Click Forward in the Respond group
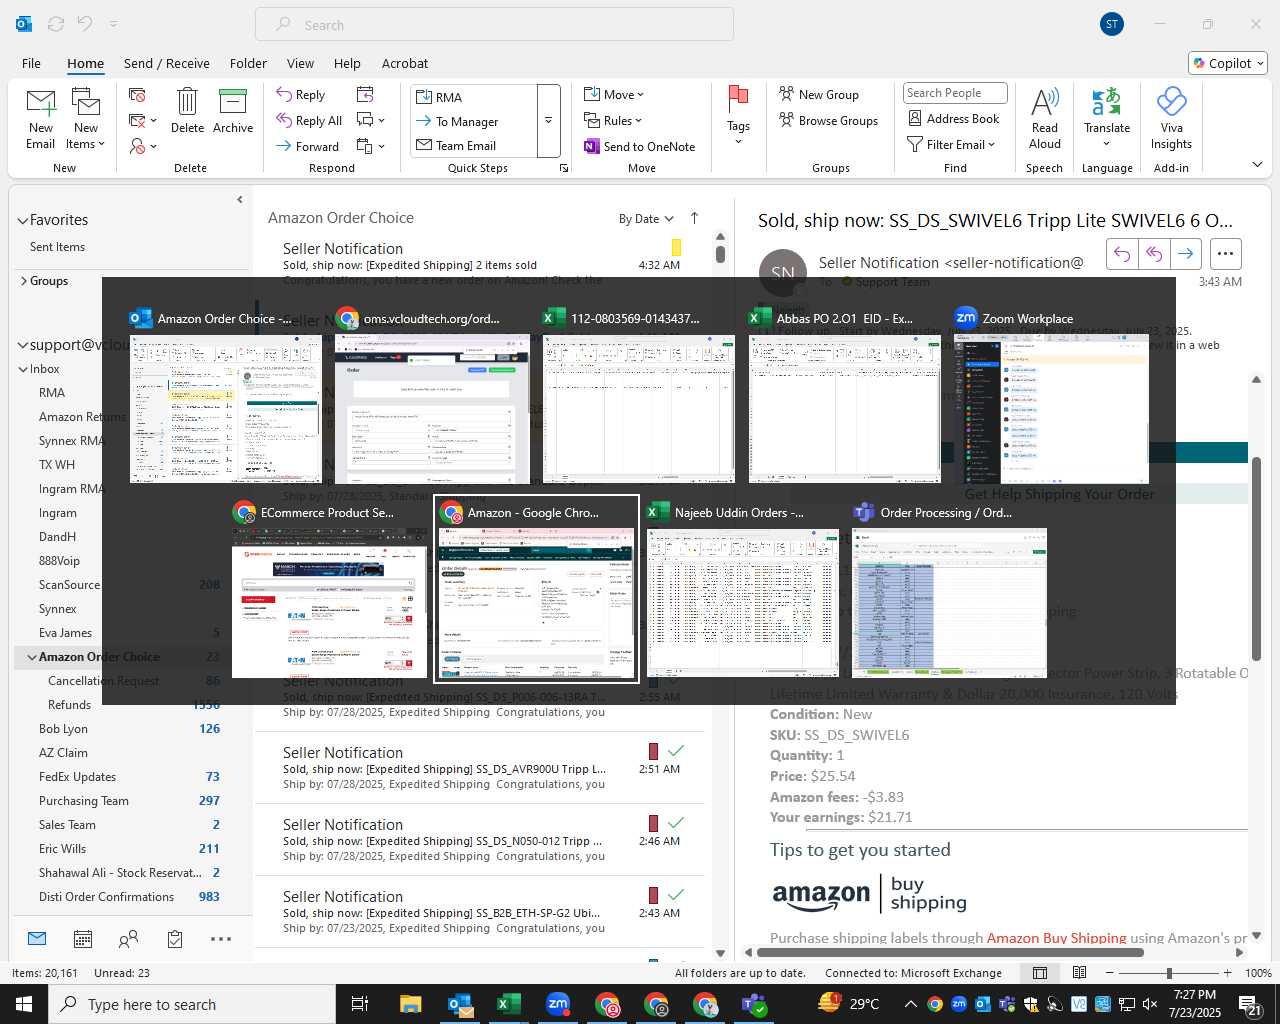This screenshot has height=1024, width=1280. 308,147
